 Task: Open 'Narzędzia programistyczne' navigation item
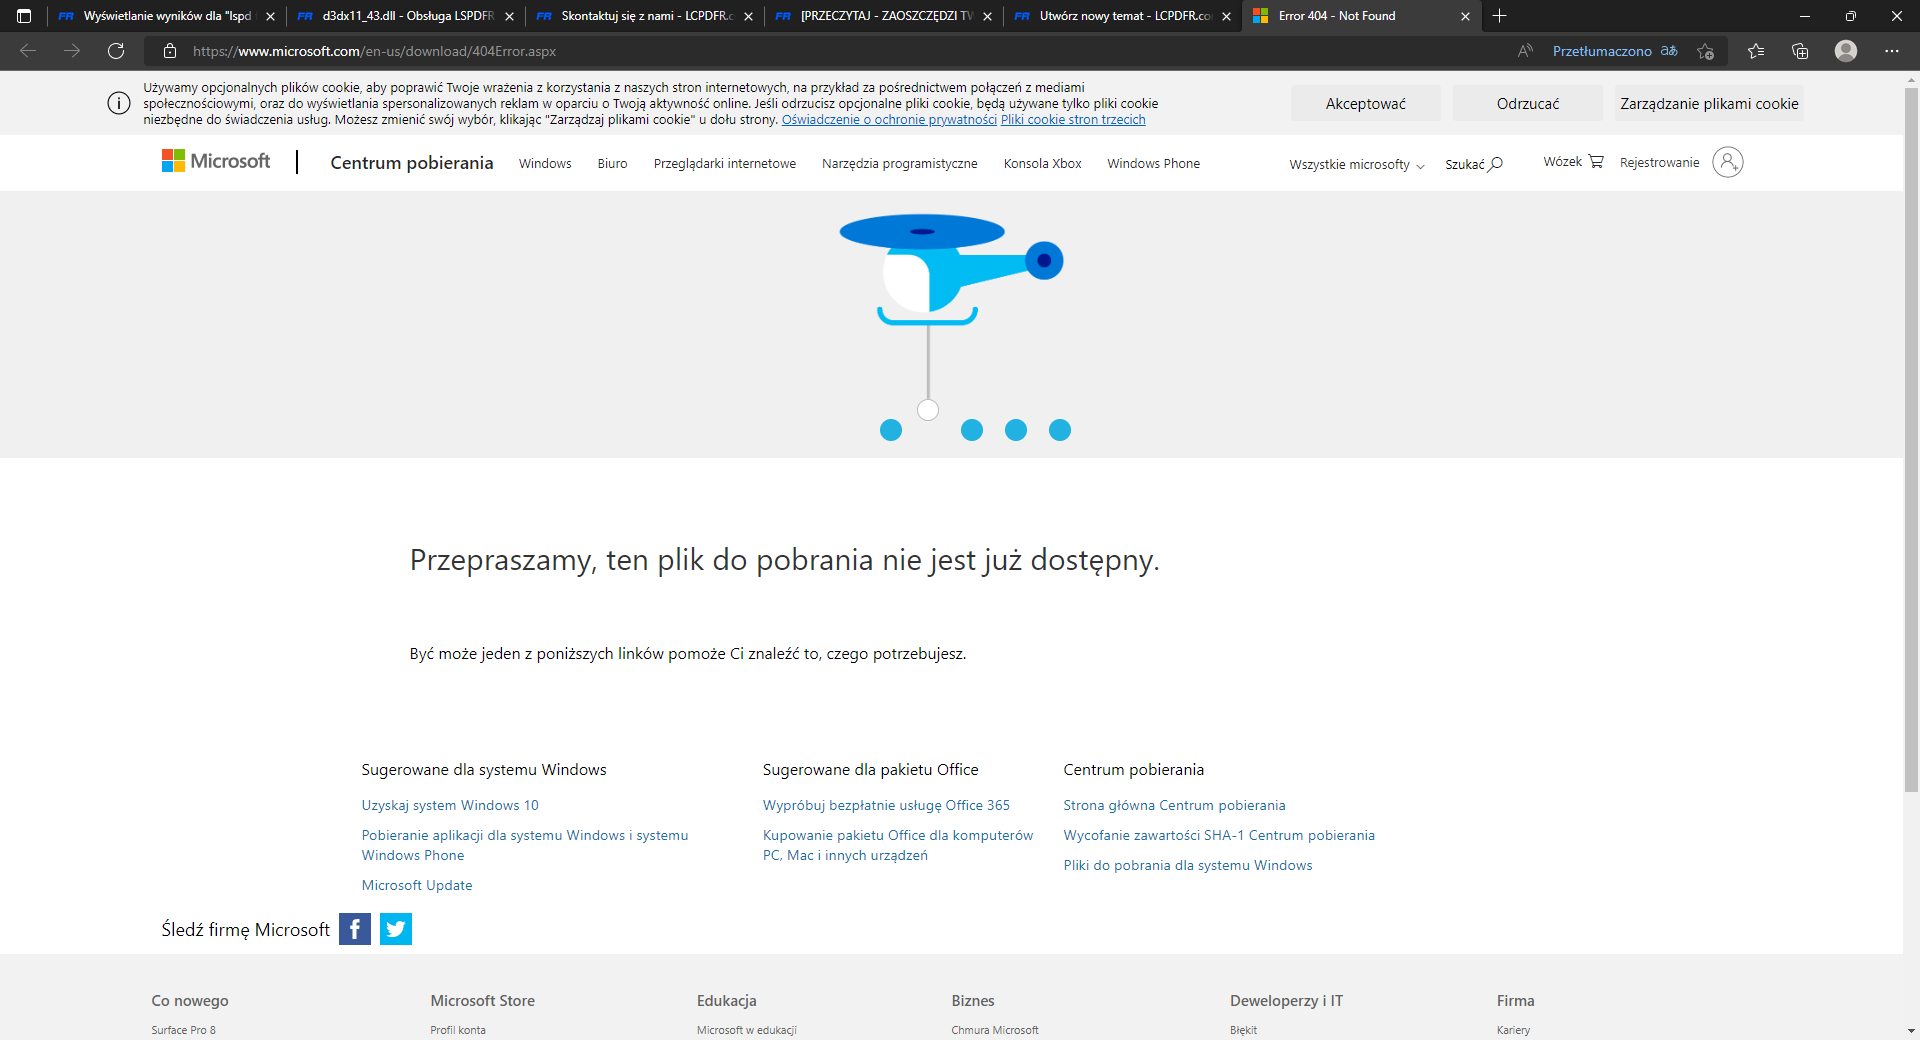[900, 163]
